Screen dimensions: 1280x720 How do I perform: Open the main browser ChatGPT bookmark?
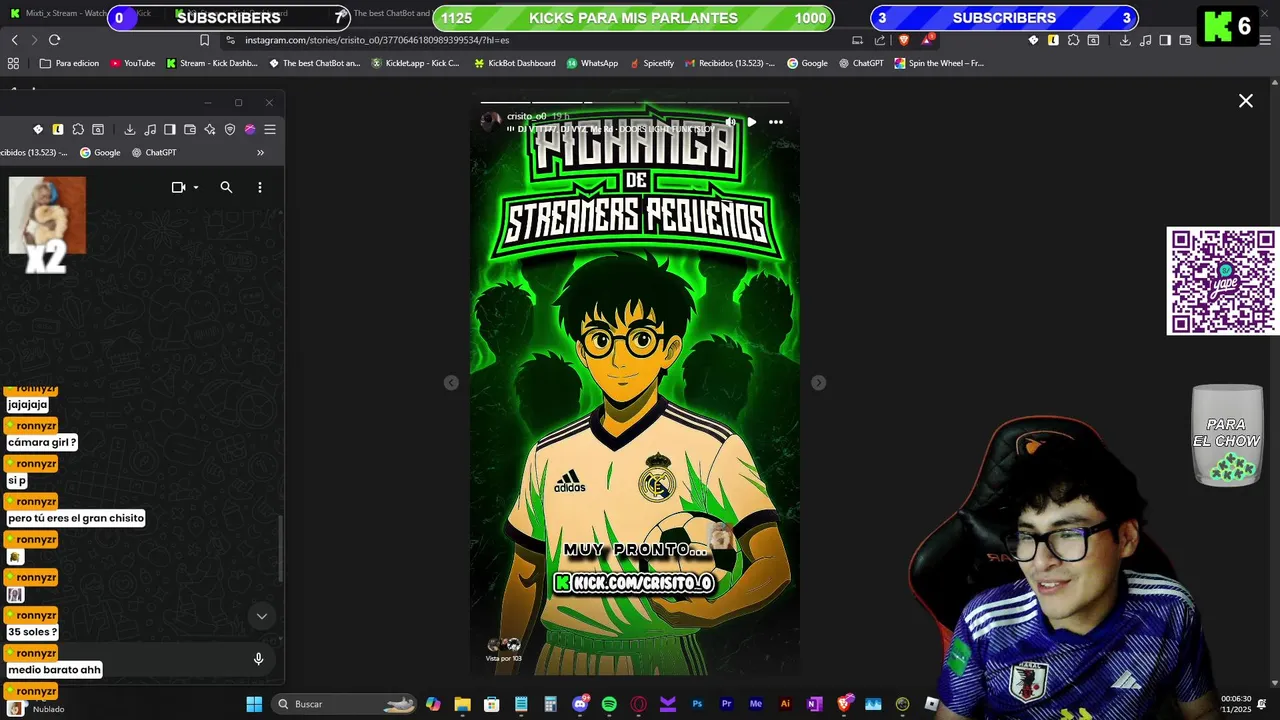(861, 63)
